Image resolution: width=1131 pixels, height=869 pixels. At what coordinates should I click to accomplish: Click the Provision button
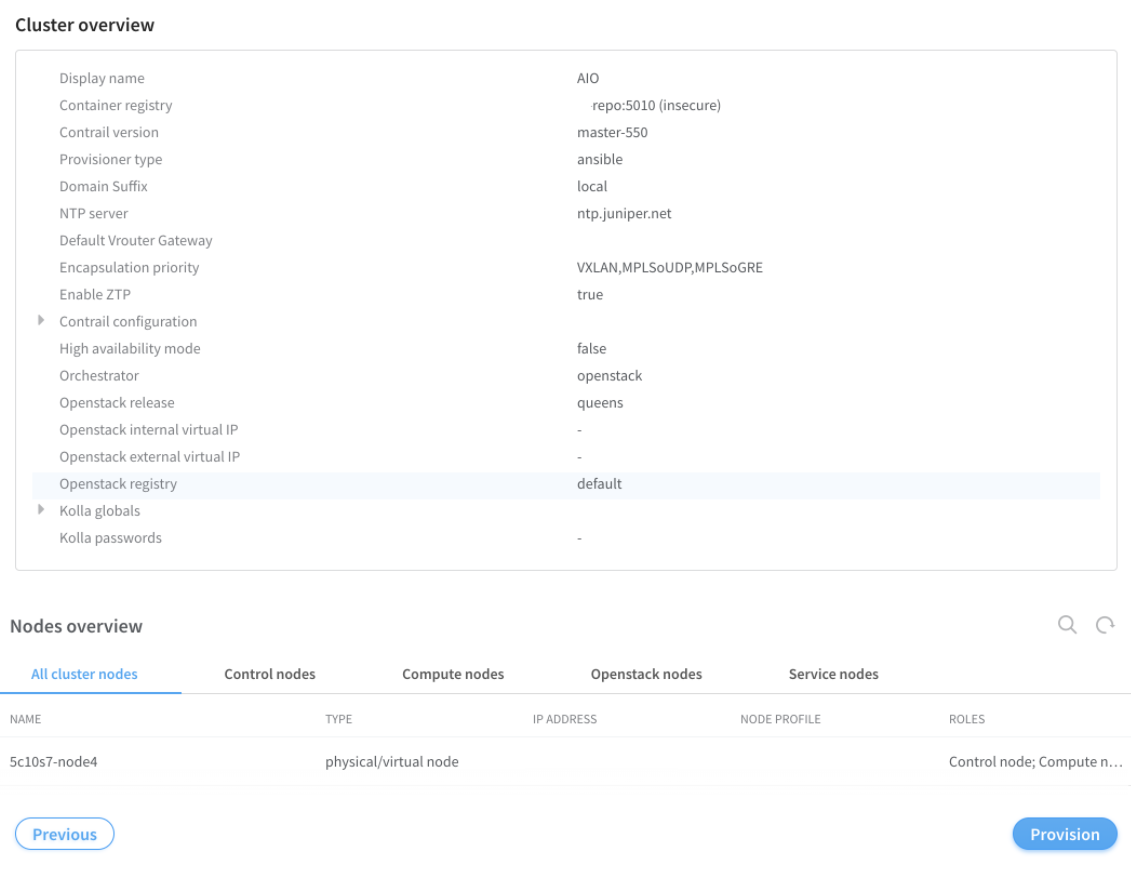[1064, 834]
